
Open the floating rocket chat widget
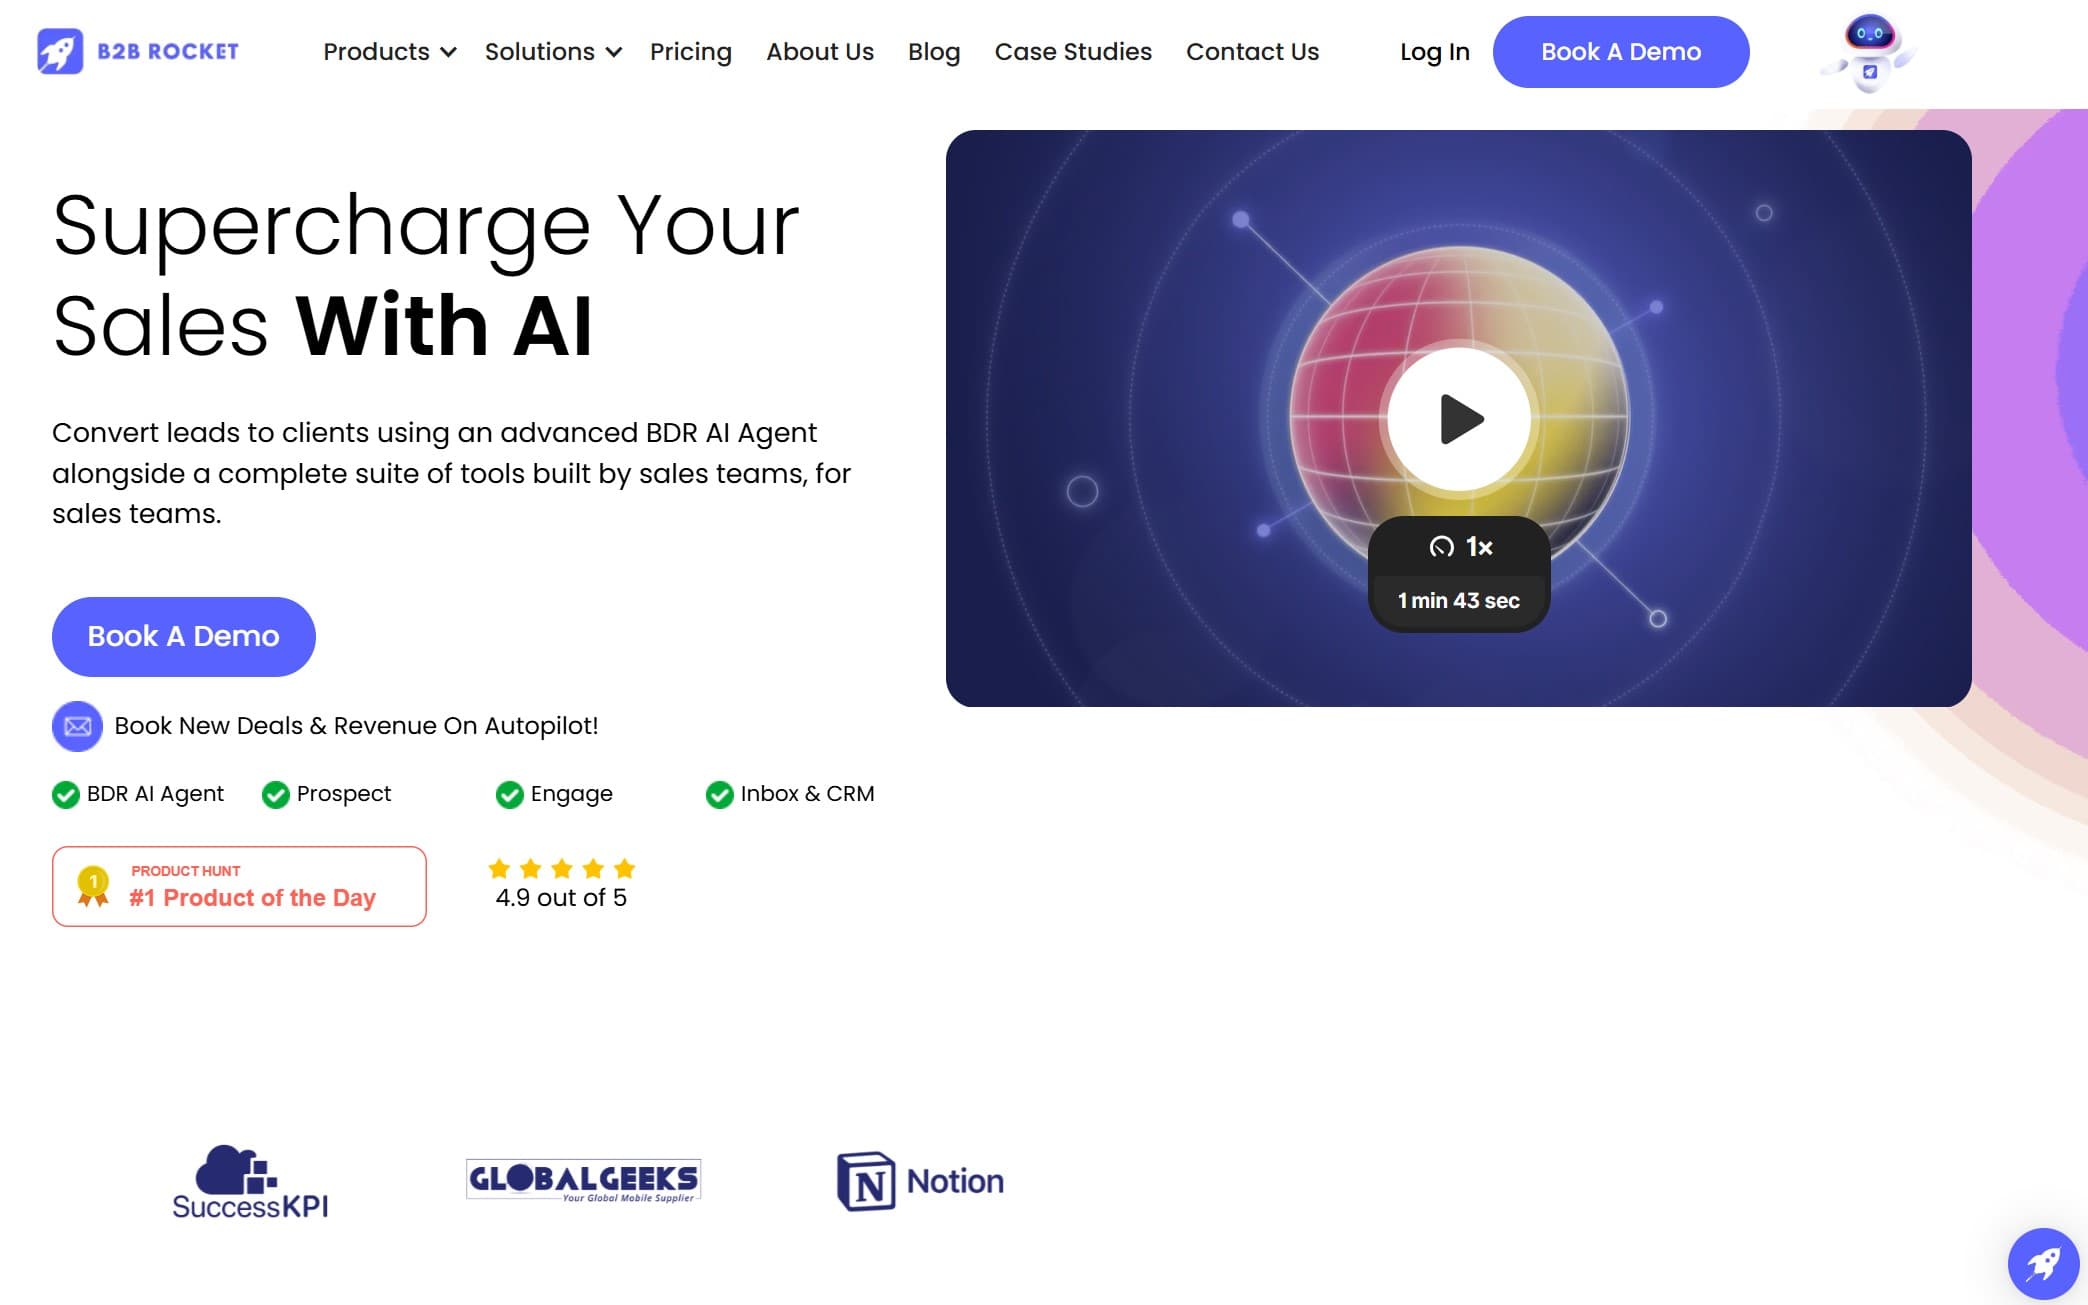2042,1263
